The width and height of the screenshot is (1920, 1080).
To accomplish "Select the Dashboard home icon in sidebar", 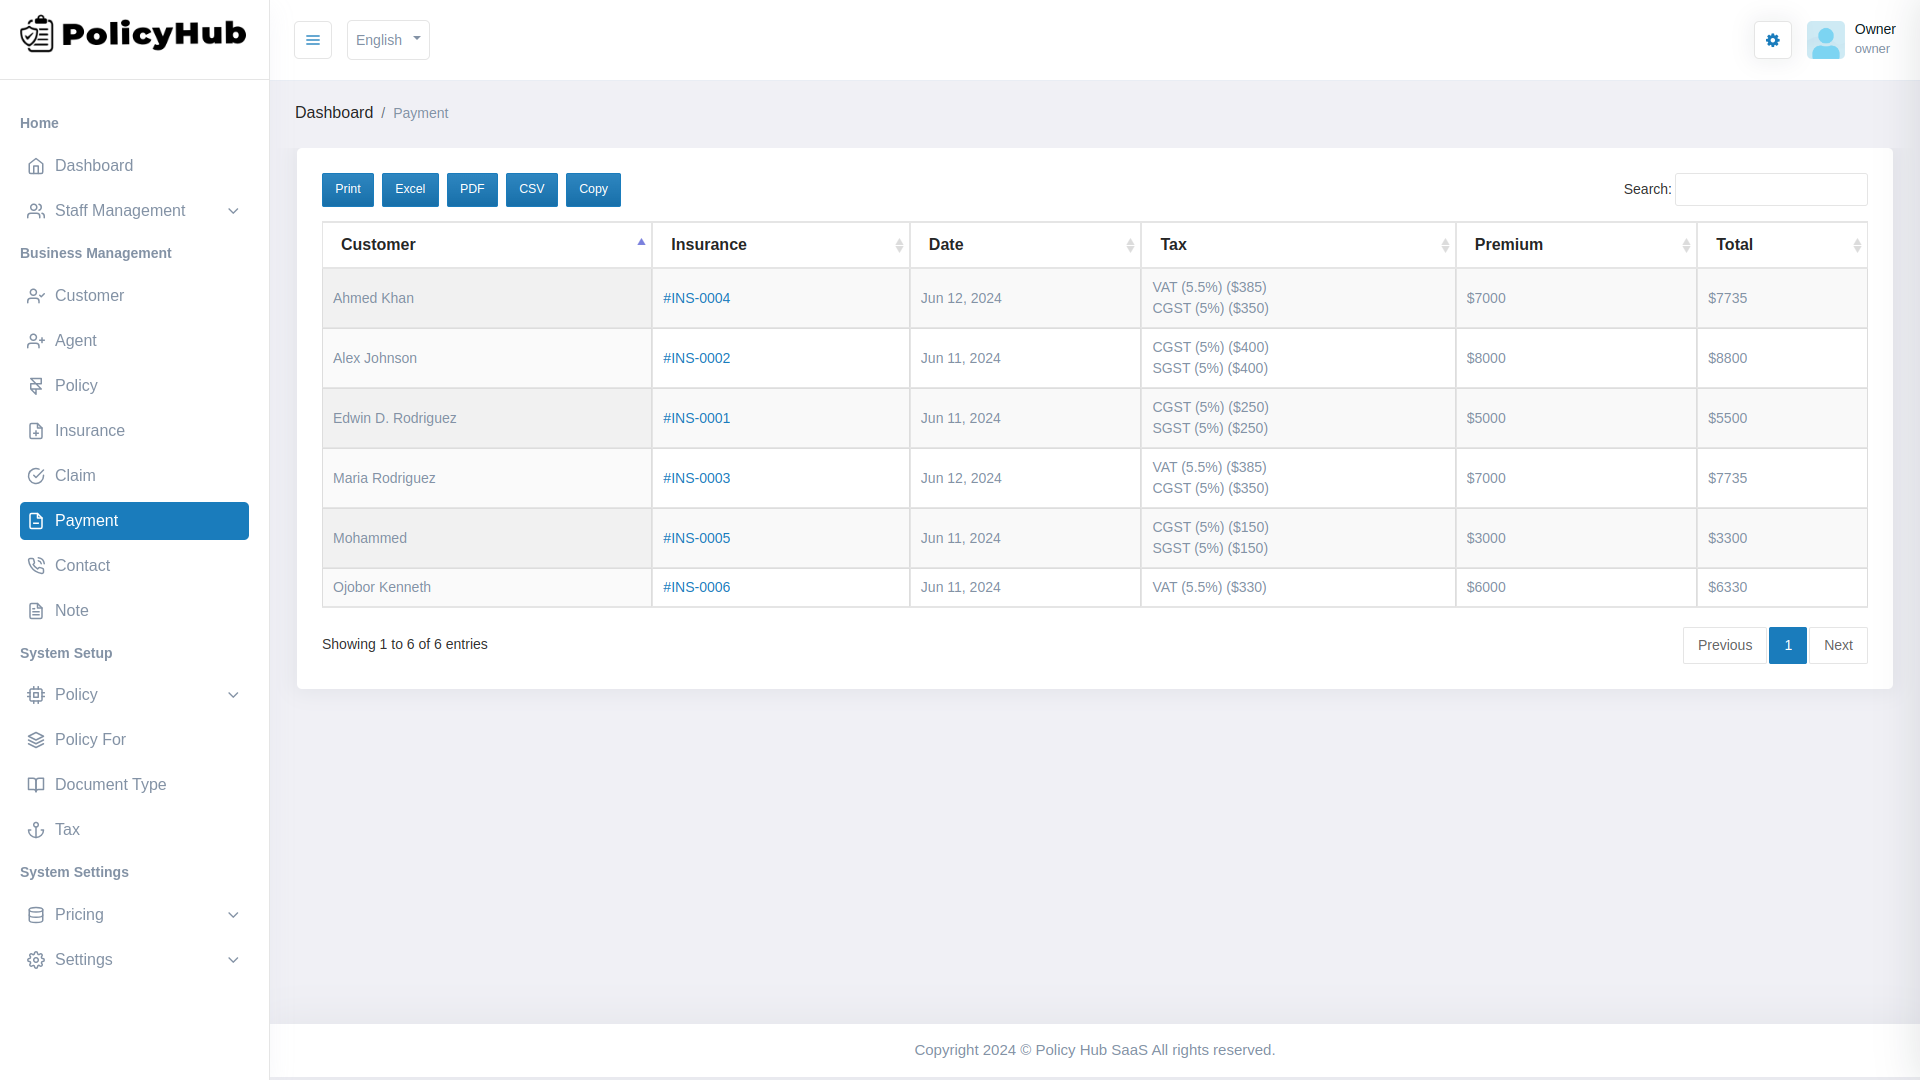I will 37,166.
